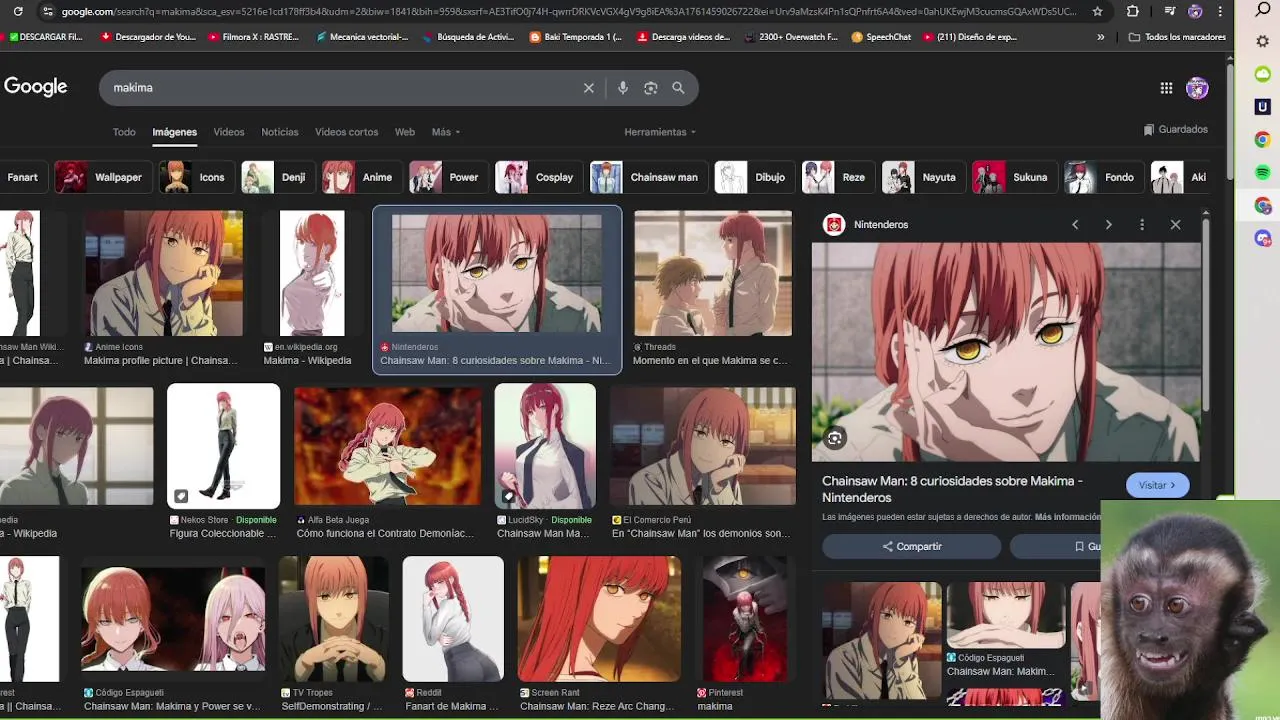Screen dimensions: 1280x720
Task: Switch to the Videos tab
Action: [228, 132]
